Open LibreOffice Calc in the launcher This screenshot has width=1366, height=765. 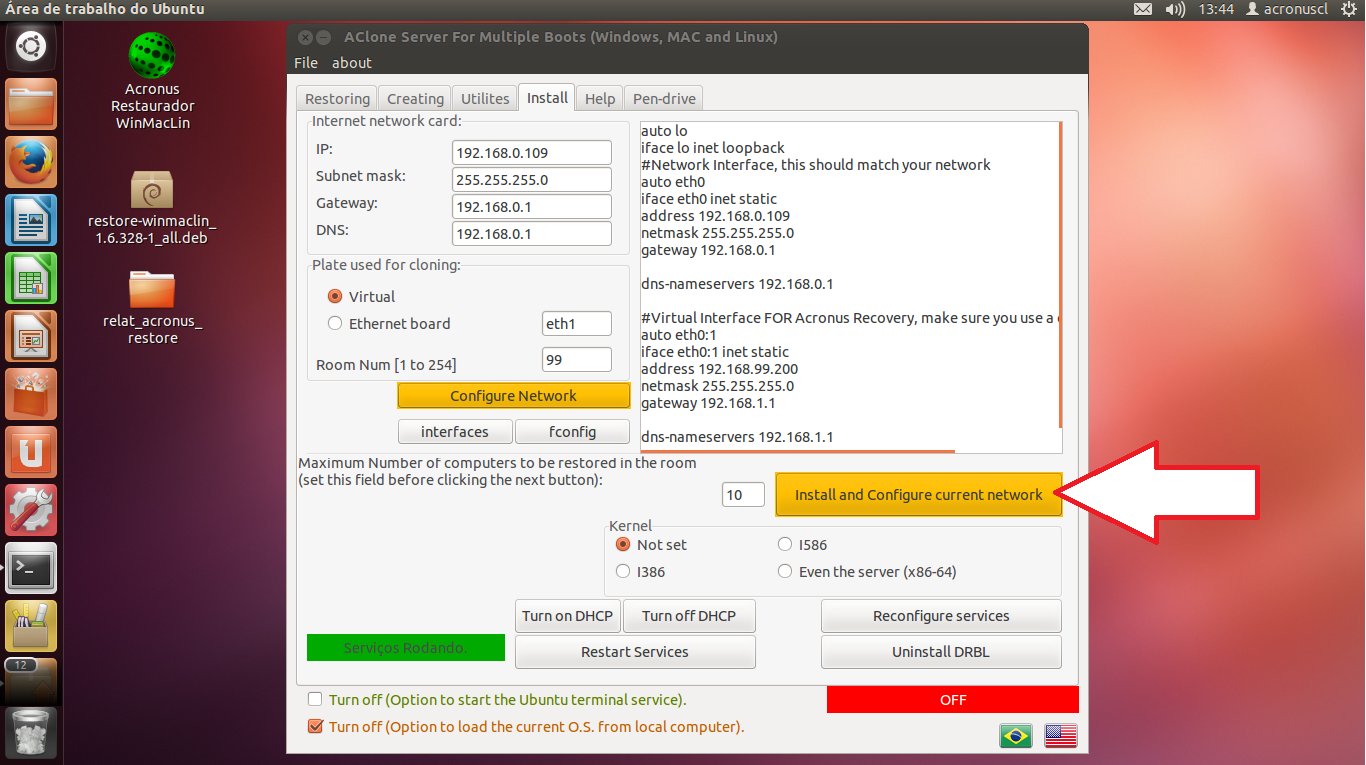31,278
